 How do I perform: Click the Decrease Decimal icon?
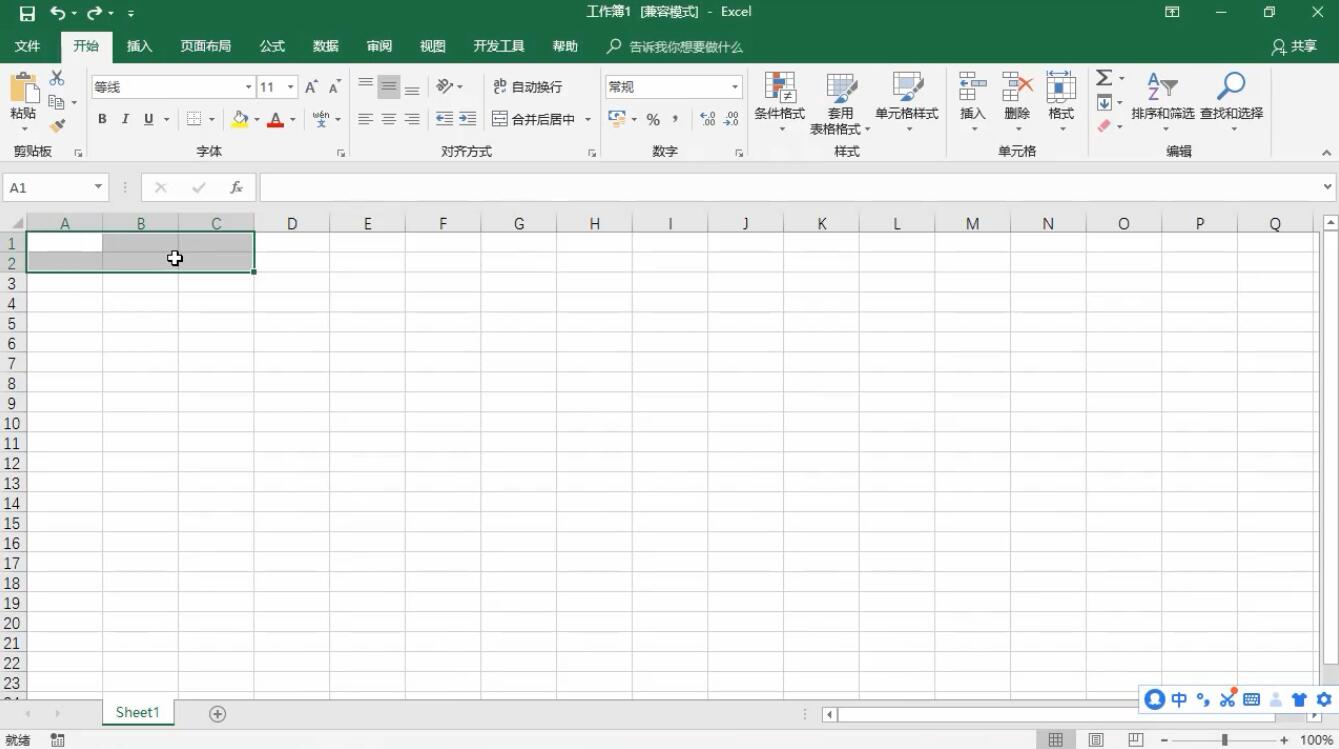coord(731,119)
